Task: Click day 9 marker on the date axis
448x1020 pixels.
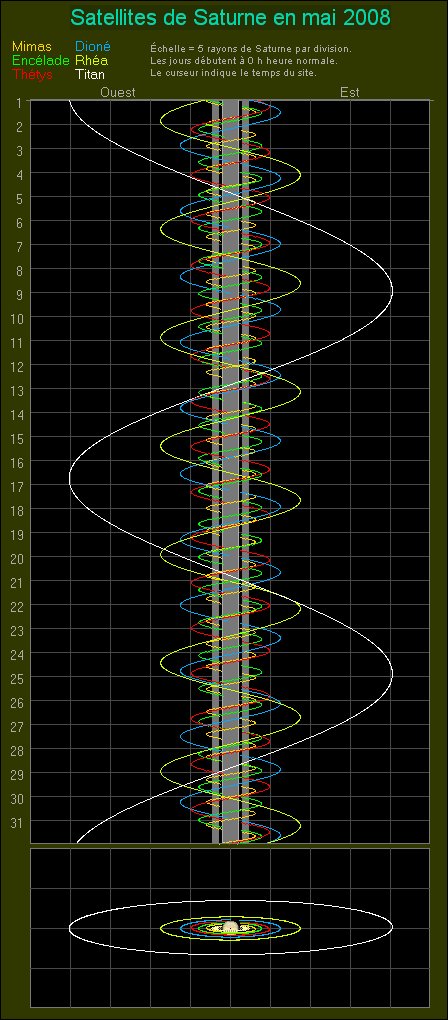Action: click(20, 295)
